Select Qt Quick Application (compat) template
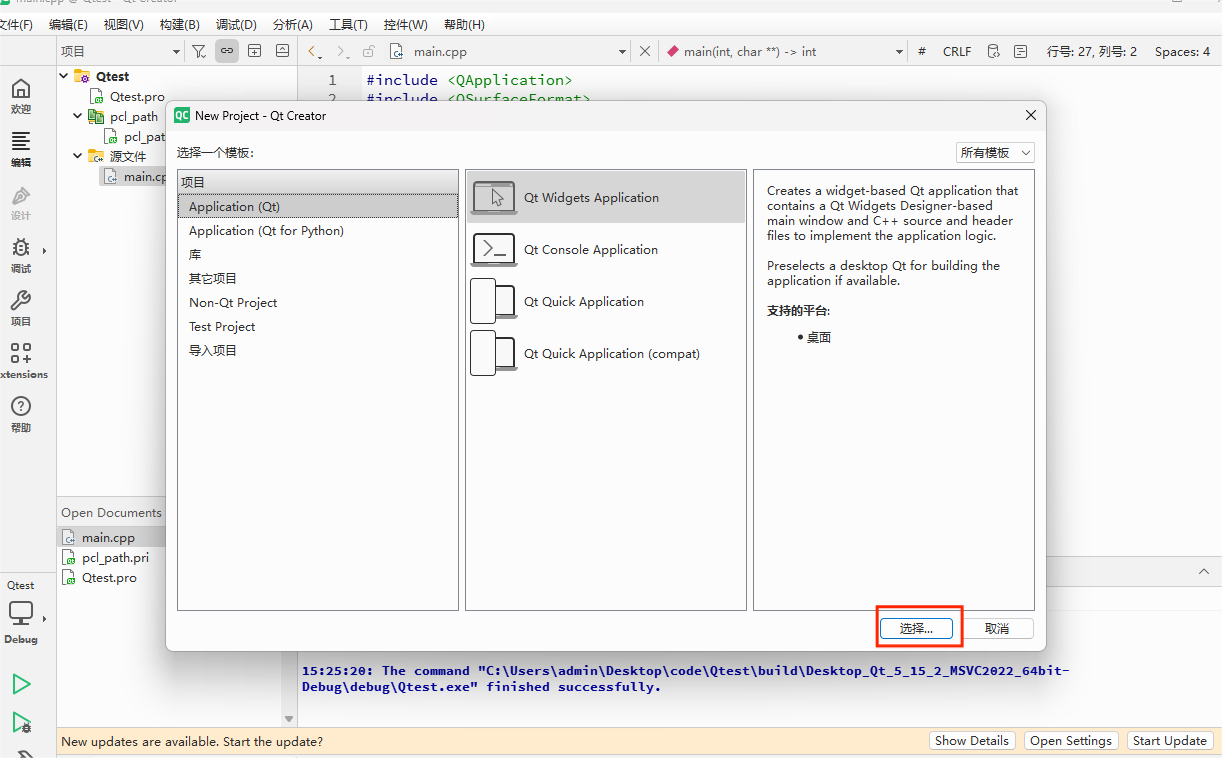This screenshot has height=758, width=1222. point(606,354)
